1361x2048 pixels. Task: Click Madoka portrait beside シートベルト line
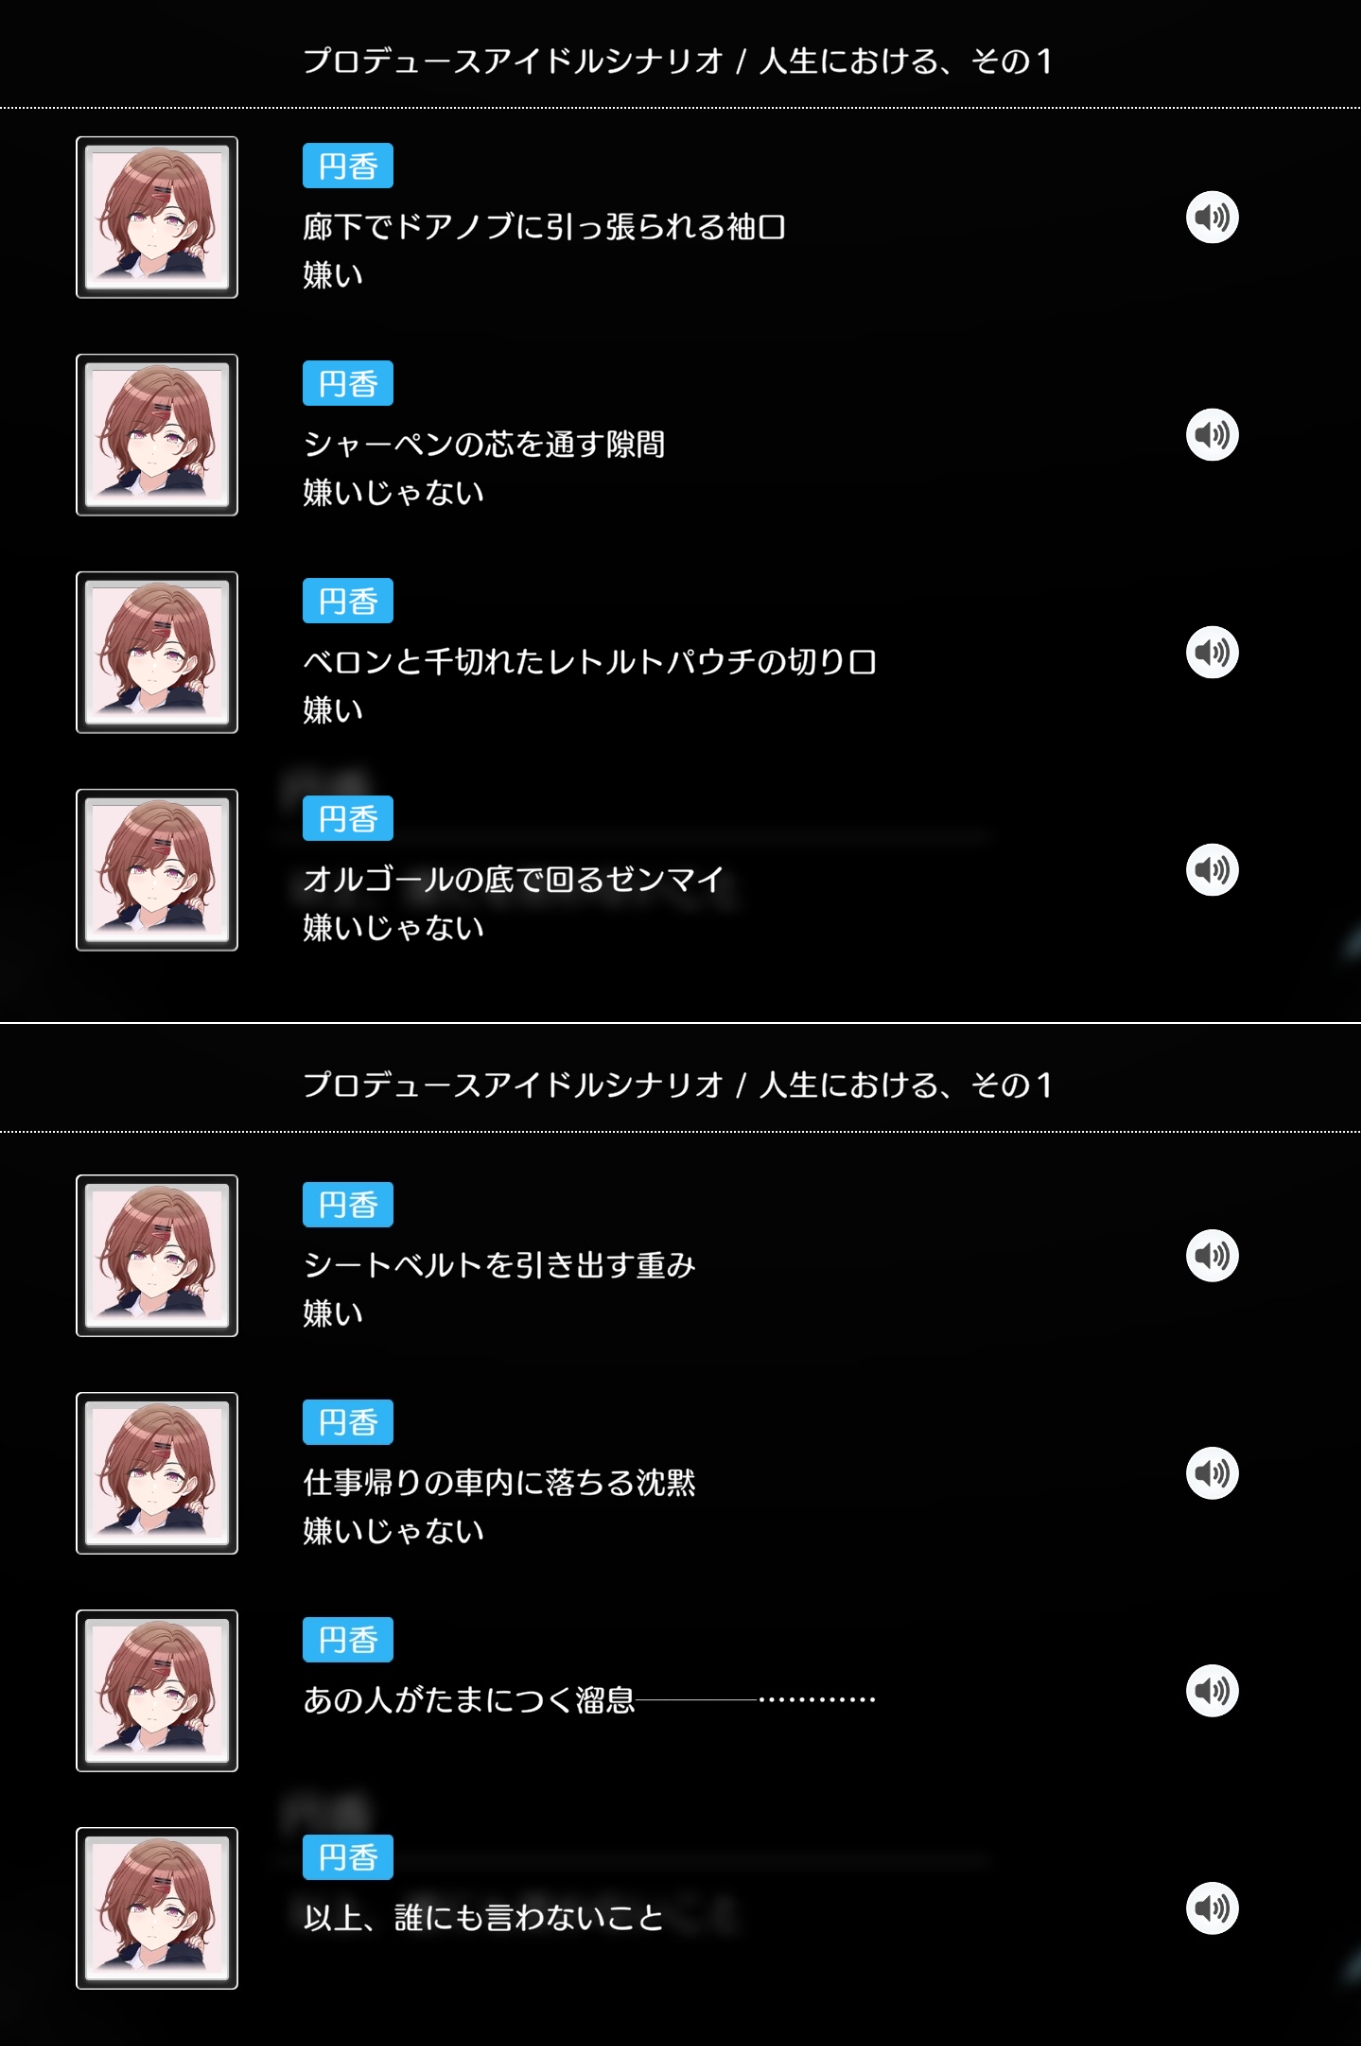(x=157, y=1256)
